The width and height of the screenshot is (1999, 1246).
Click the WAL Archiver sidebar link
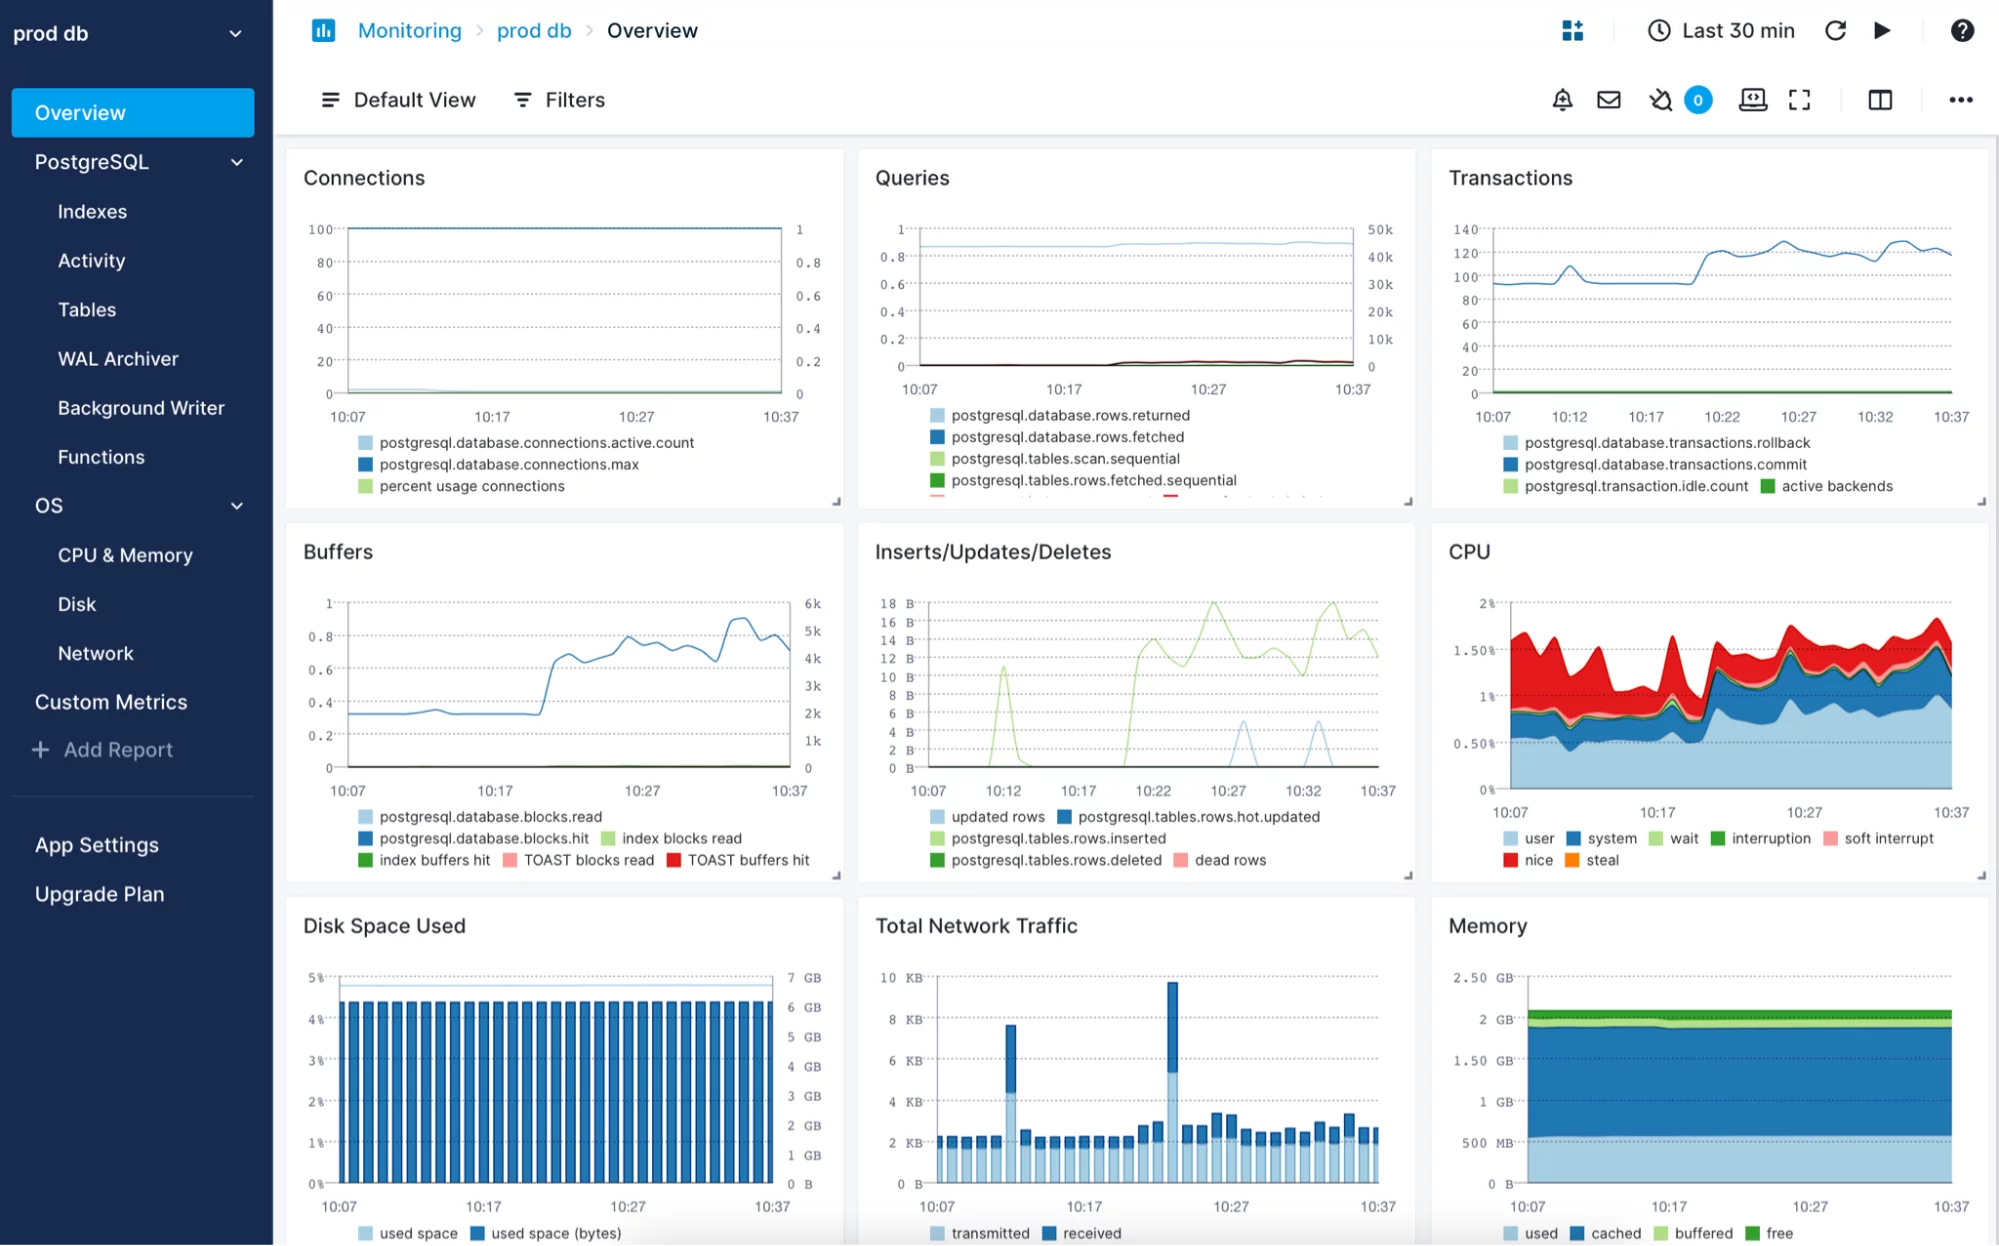coord(118,357)
